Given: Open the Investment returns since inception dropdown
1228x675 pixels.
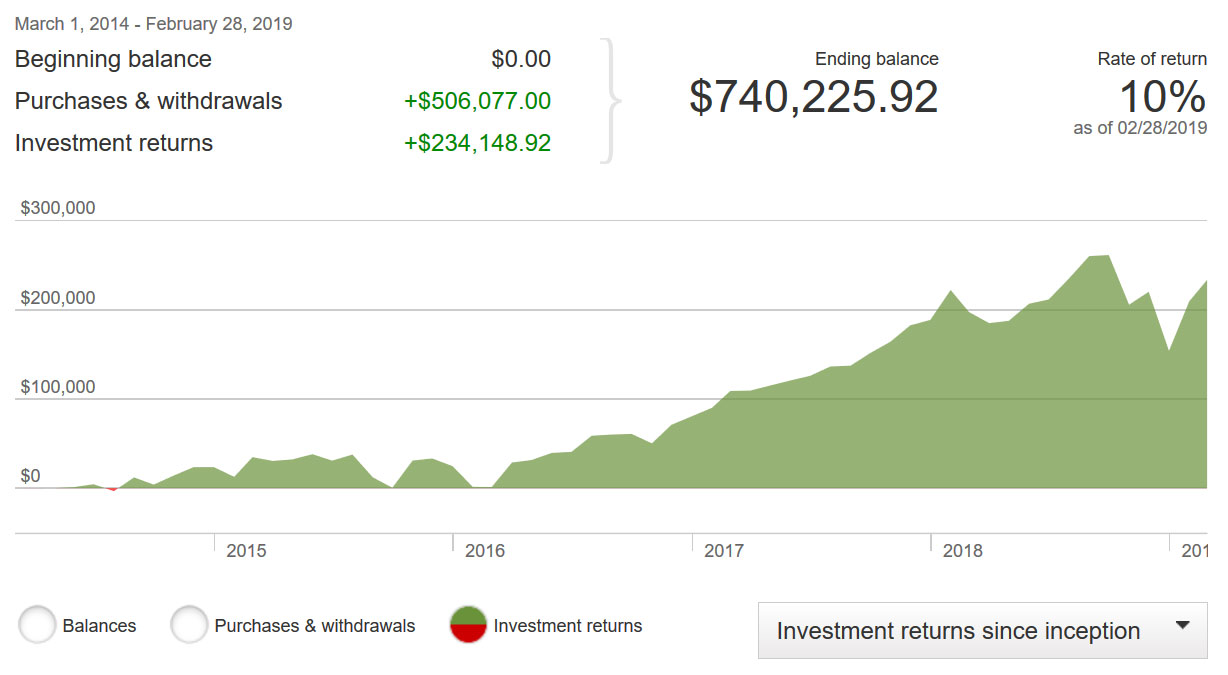Looking at the screenshot, I should [x=982, y=631].
